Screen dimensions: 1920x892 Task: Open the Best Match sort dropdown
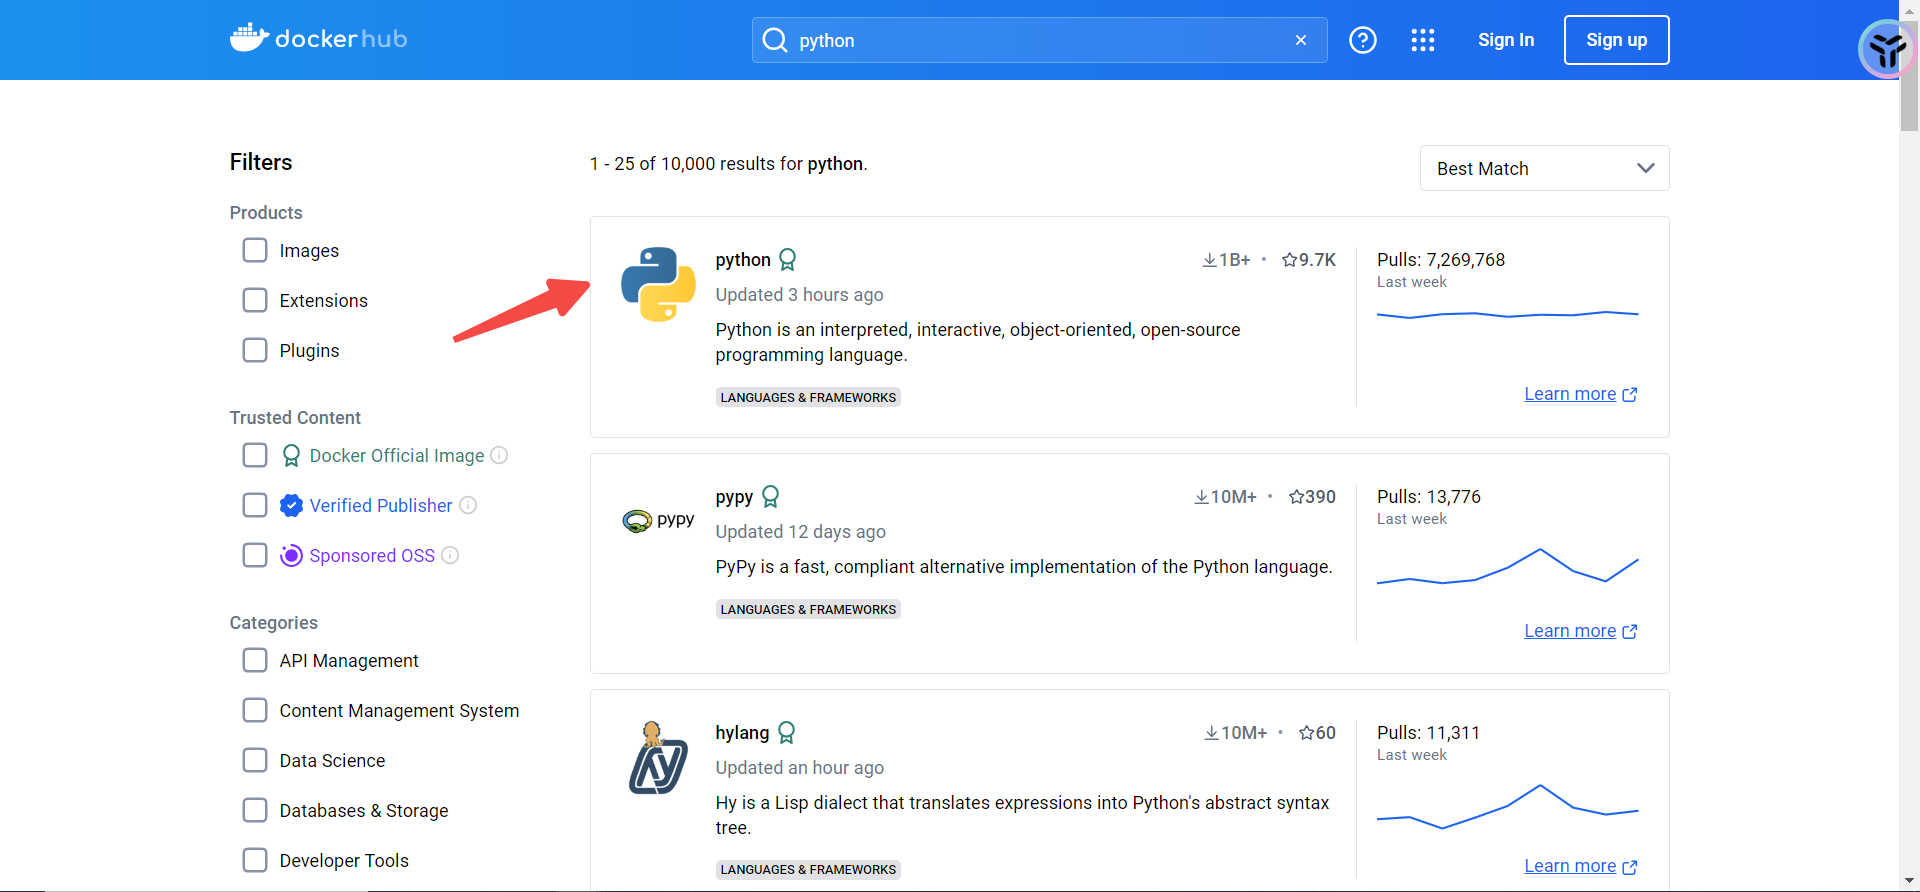pyautogui.click(x=1544, y=168)
